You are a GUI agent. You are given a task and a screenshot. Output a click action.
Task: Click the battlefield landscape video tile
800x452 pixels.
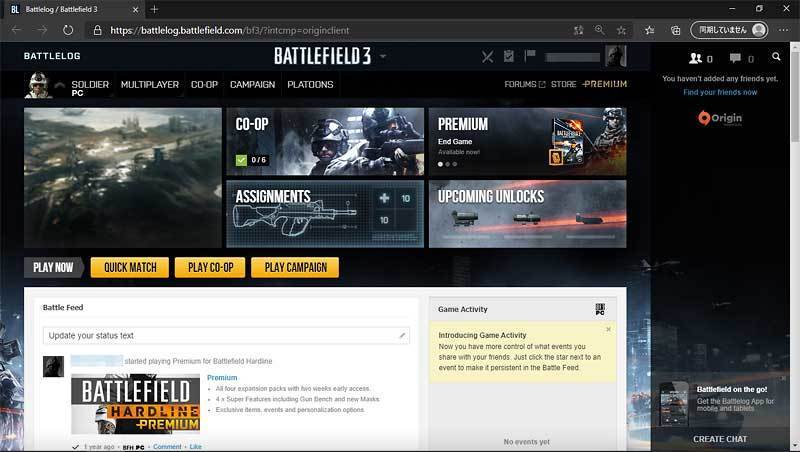123,178
